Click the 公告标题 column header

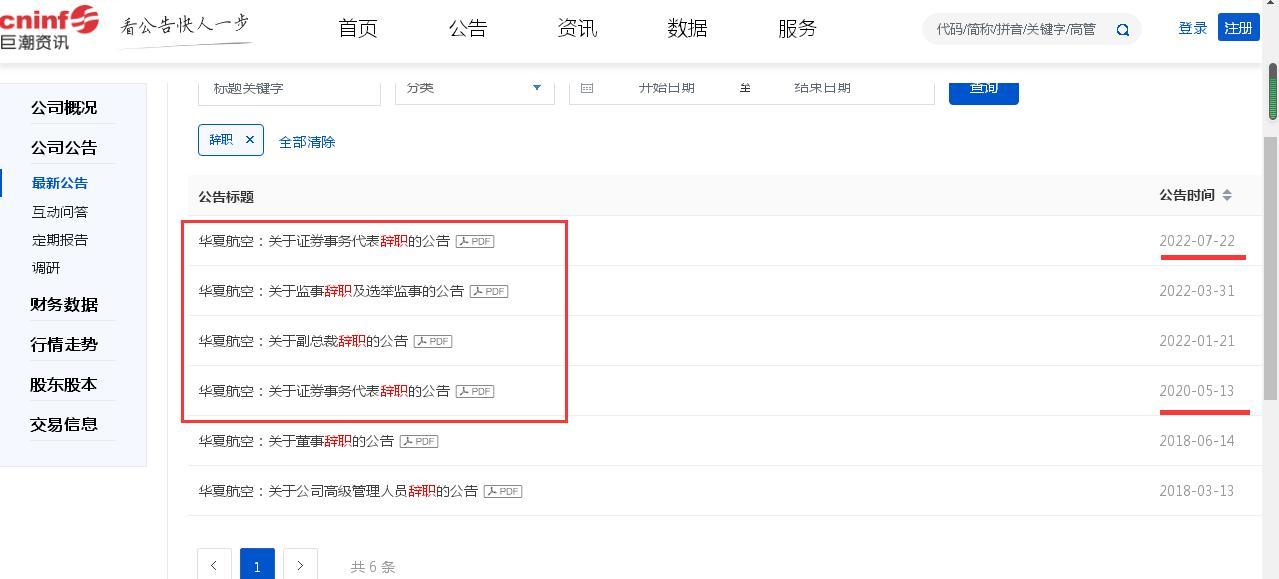point(226,197)
